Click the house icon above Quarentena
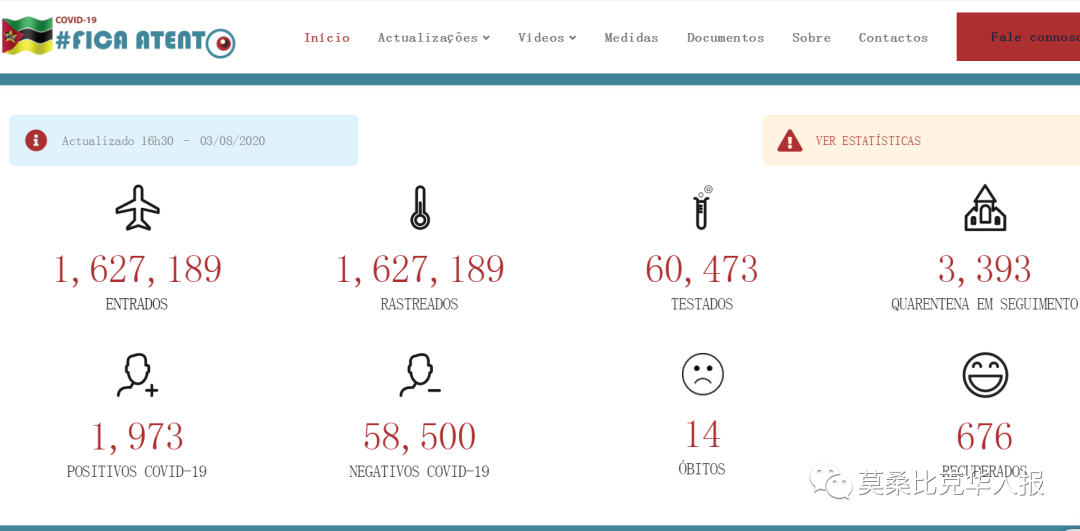Image resolution: width=1080 pixels, height=531 pixels. tap(985, 208)
